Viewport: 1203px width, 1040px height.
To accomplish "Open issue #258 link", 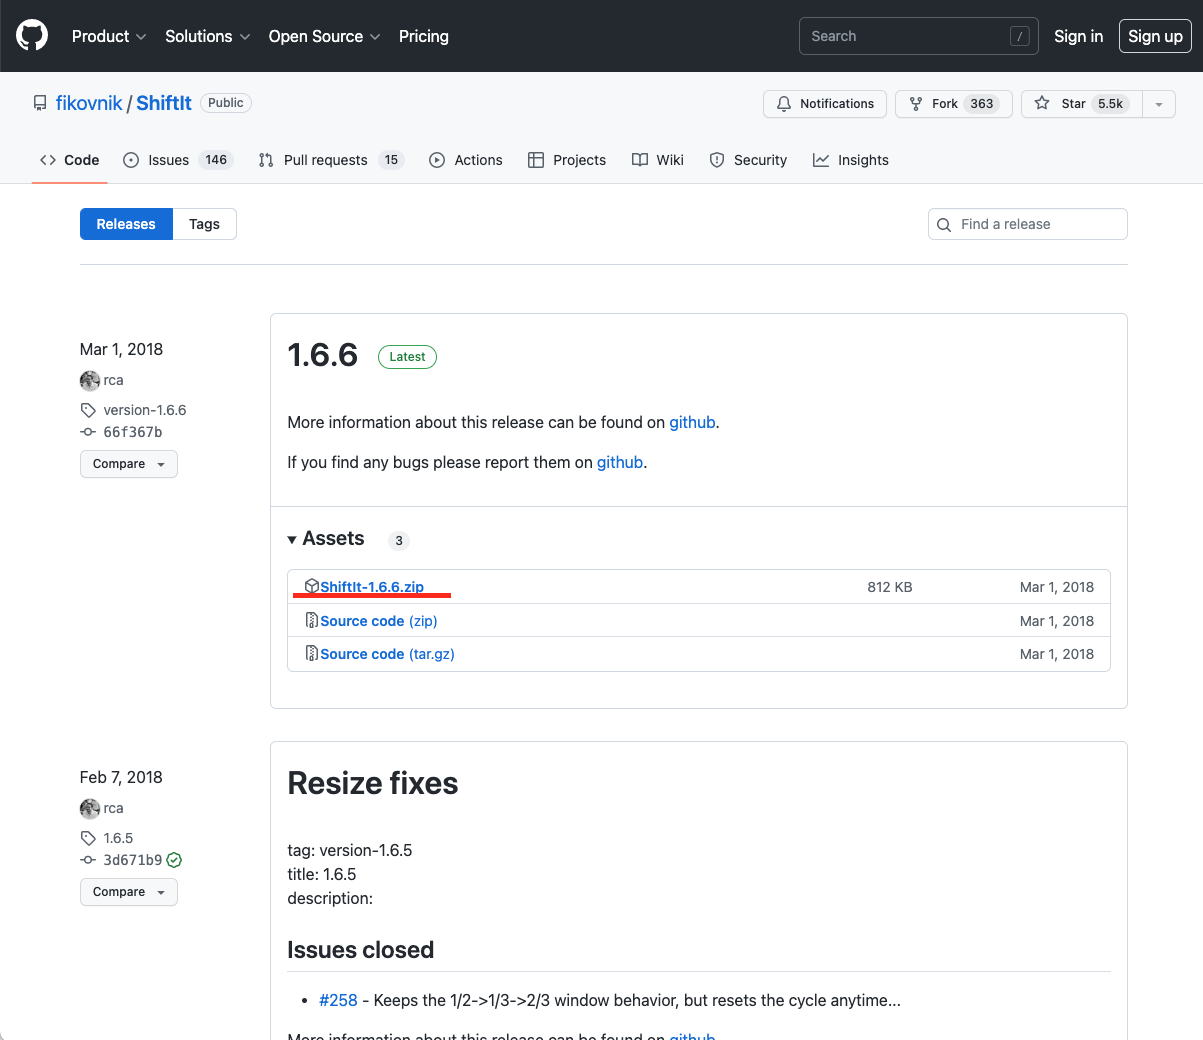I will (338, 1000).
